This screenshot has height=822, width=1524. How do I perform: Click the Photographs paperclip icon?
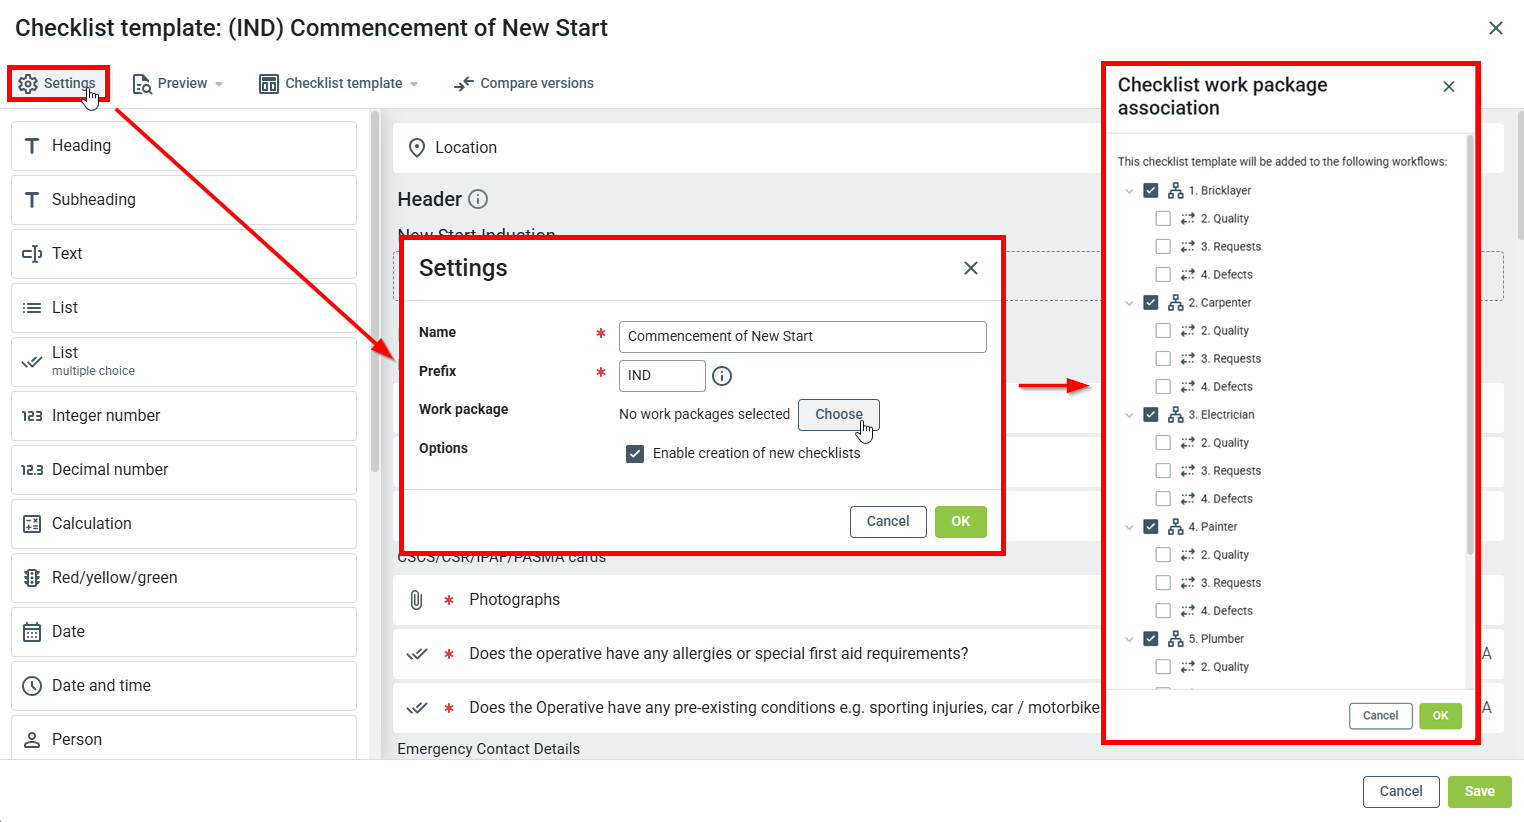coord(417,600)
